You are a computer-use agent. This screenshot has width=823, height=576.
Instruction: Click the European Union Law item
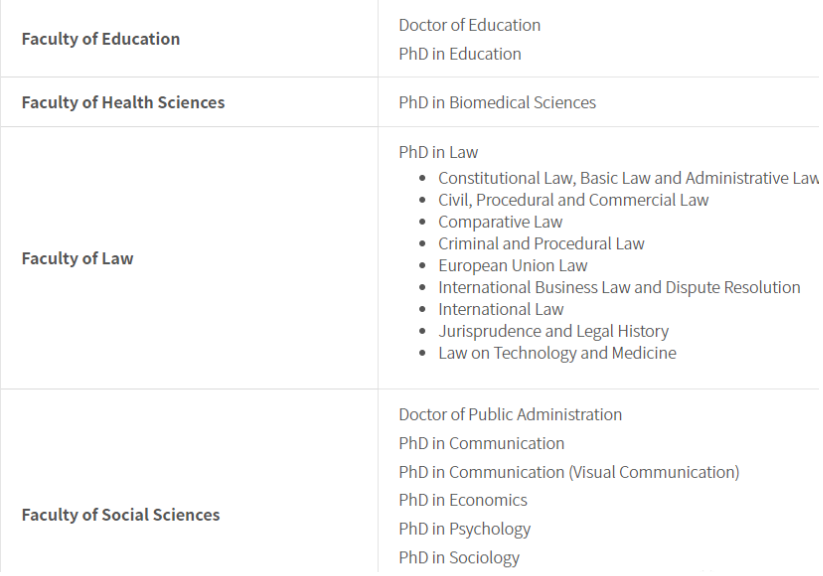(x=512, y=266)
